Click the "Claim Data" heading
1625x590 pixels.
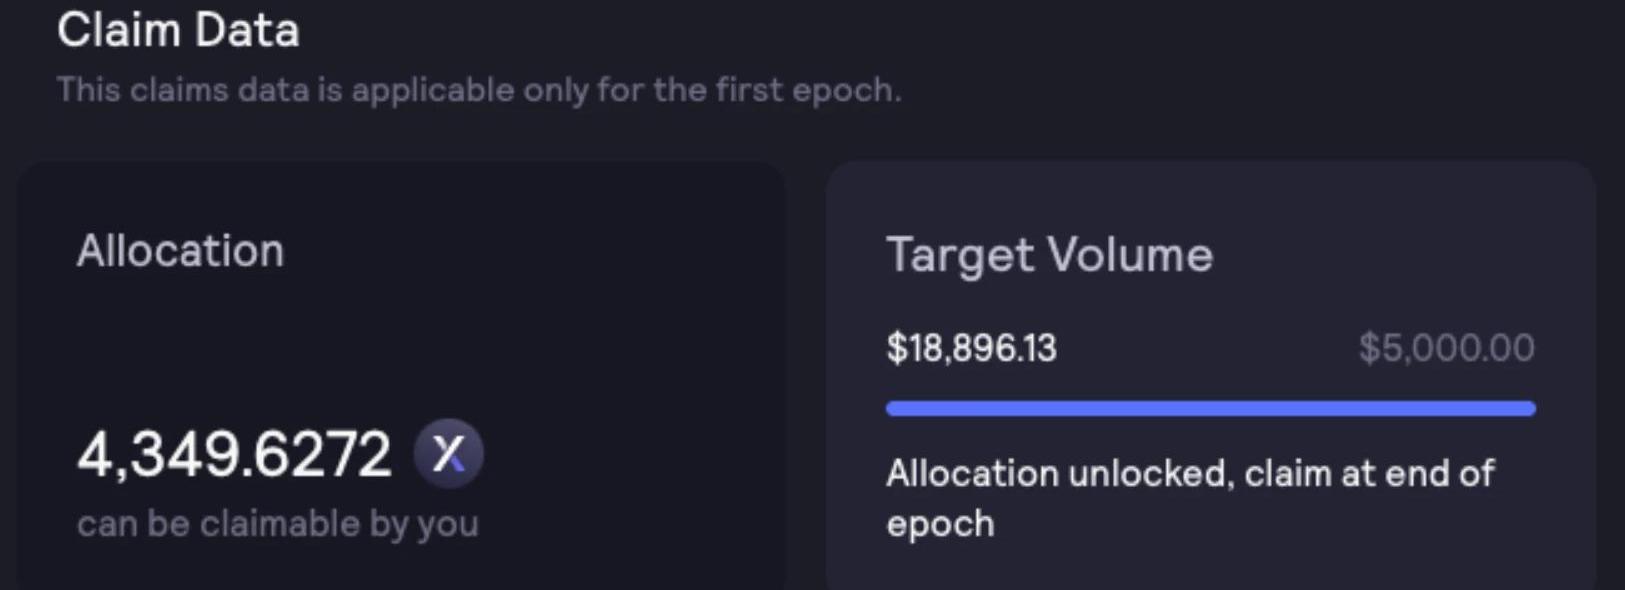coord(178,30)
